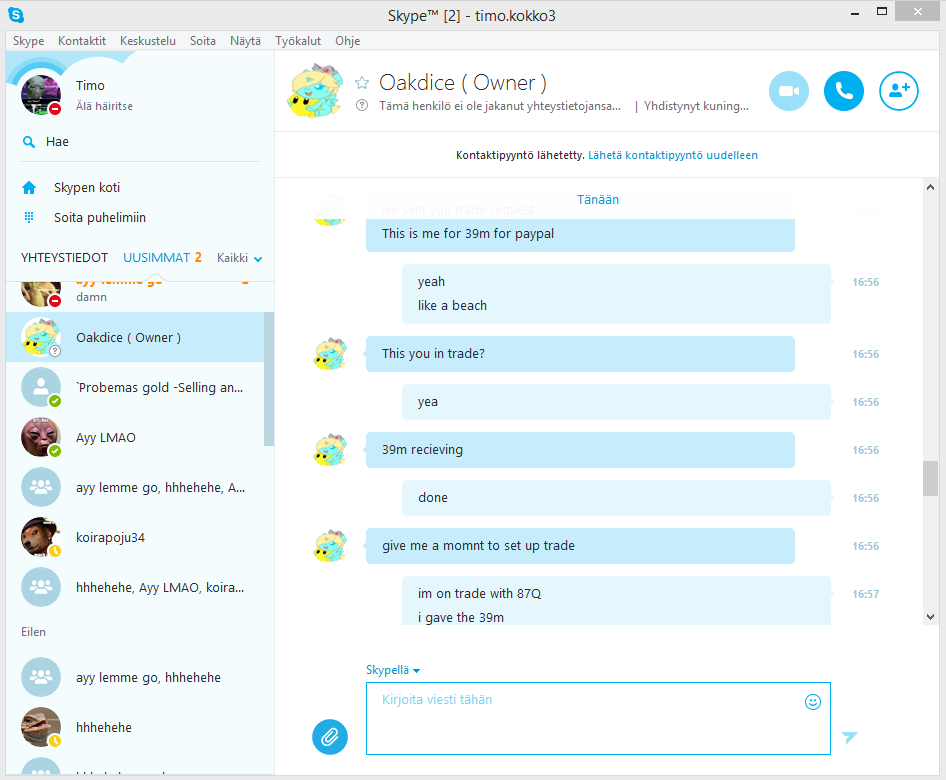Open Soita puhelimiin

[x=100, y=218]
